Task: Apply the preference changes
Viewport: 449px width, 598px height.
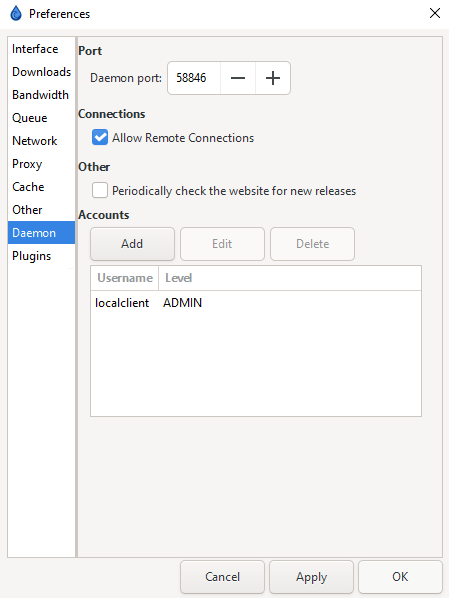Action: tap(311, 577)
